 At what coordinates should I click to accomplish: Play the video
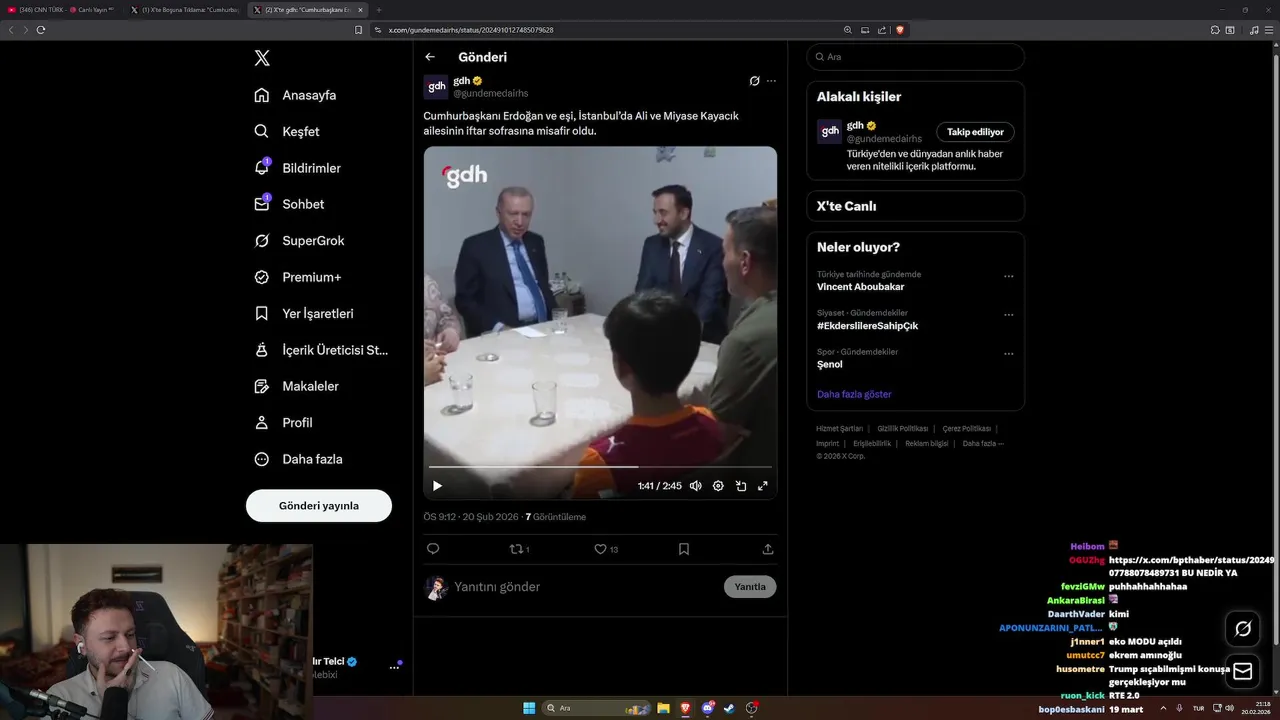437,486
